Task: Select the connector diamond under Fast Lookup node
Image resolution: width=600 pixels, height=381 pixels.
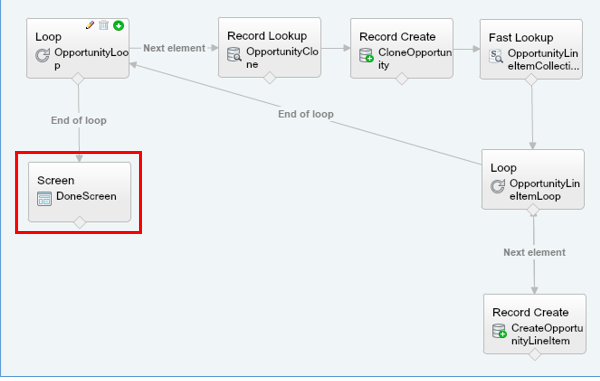Action: pos(532,80)
